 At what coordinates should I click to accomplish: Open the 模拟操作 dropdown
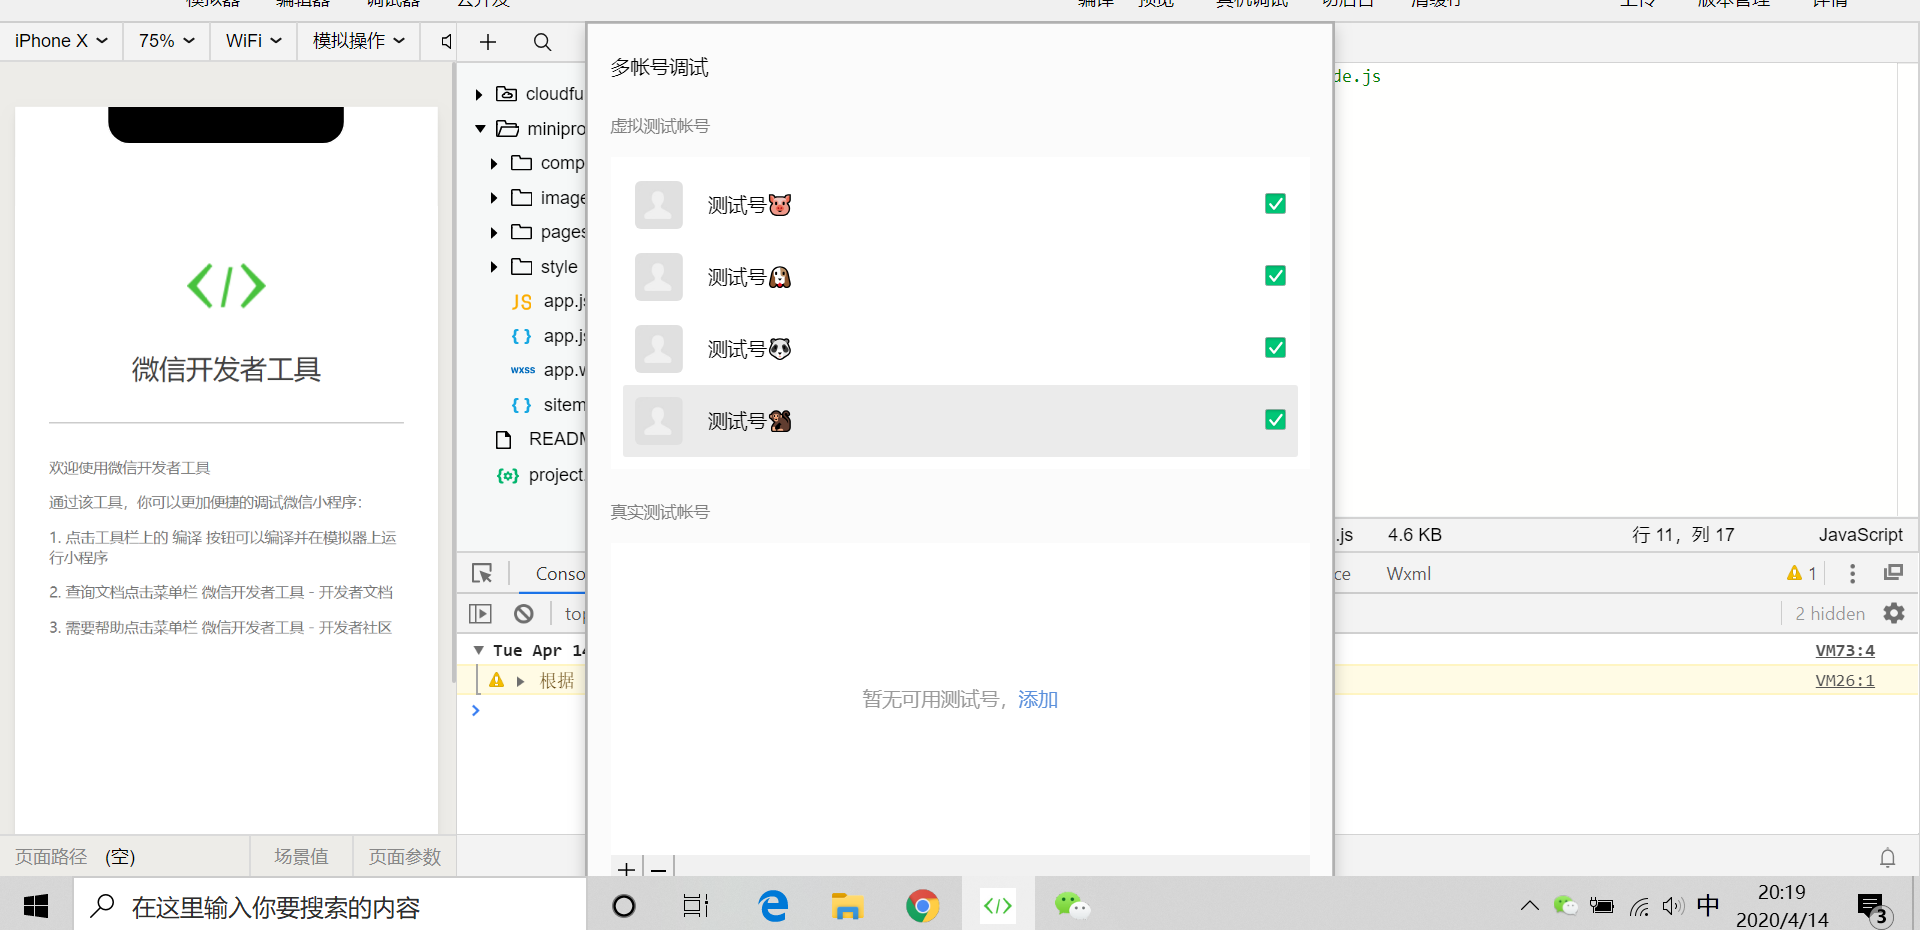[x=359, y=41]
